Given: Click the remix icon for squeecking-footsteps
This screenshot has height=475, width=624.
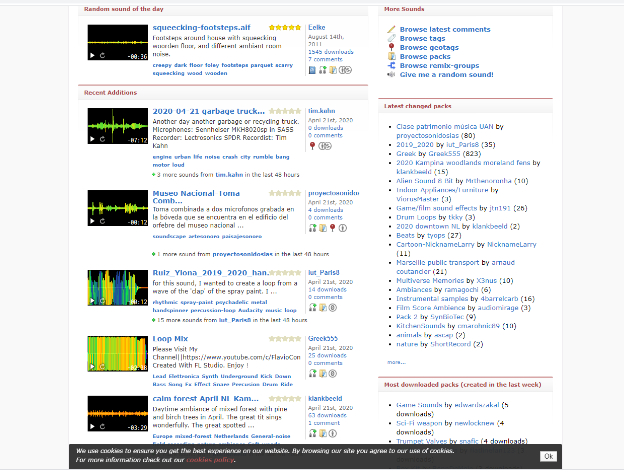Looking at the screenshot, I should pyautogui.click(x=323, y=70).
